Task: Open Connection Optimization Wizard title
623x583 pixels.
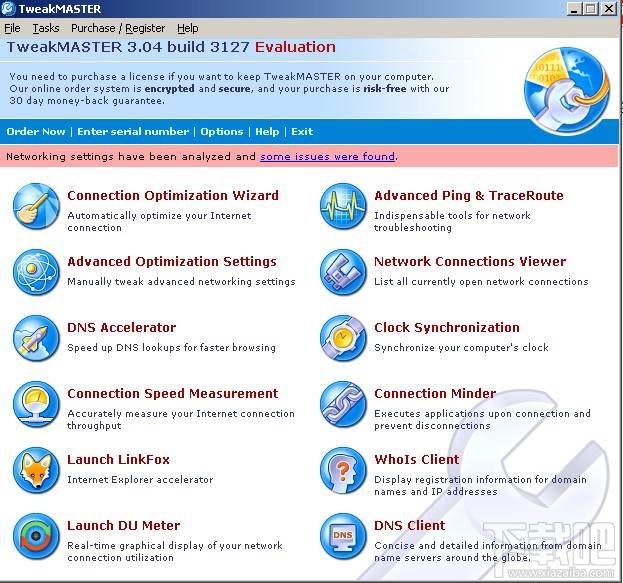Action: click(173, 196)
